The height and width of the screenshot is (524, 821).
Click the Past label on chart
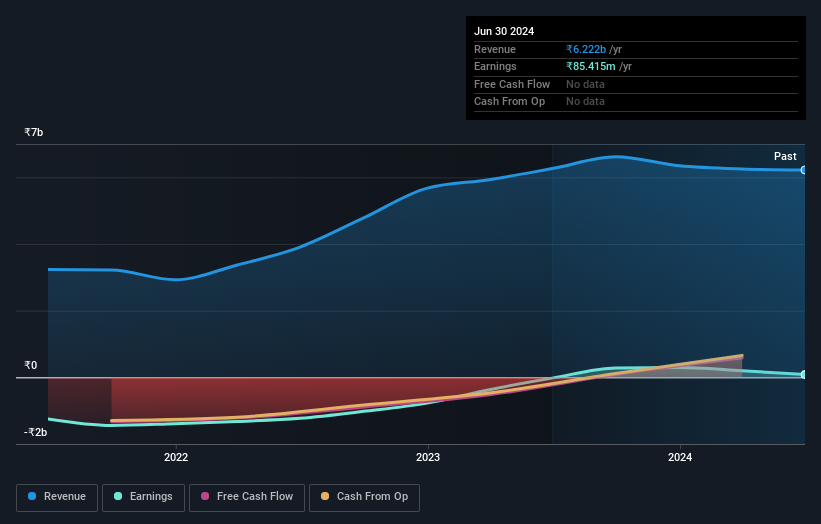point(785,156)
